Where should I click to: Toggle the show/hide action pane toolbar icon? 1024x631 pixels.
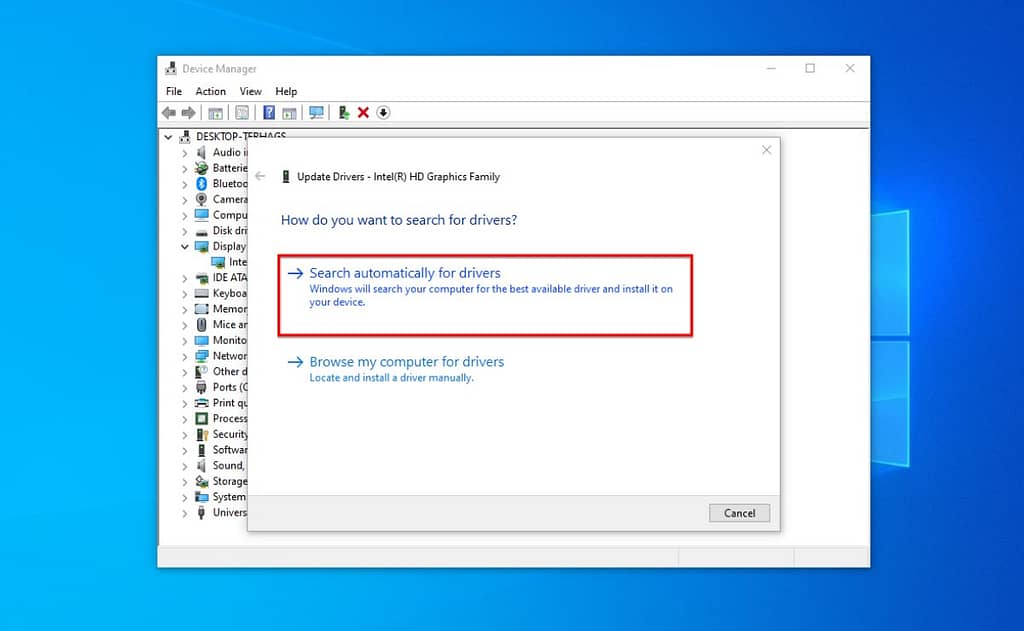(289, 113)
